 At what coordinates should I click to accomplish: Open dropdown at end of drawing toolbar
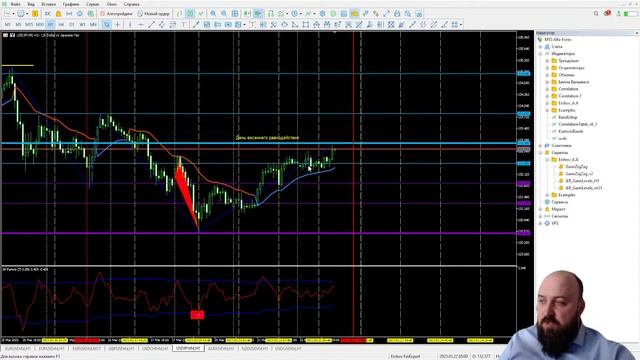click(x=461, y=24)
